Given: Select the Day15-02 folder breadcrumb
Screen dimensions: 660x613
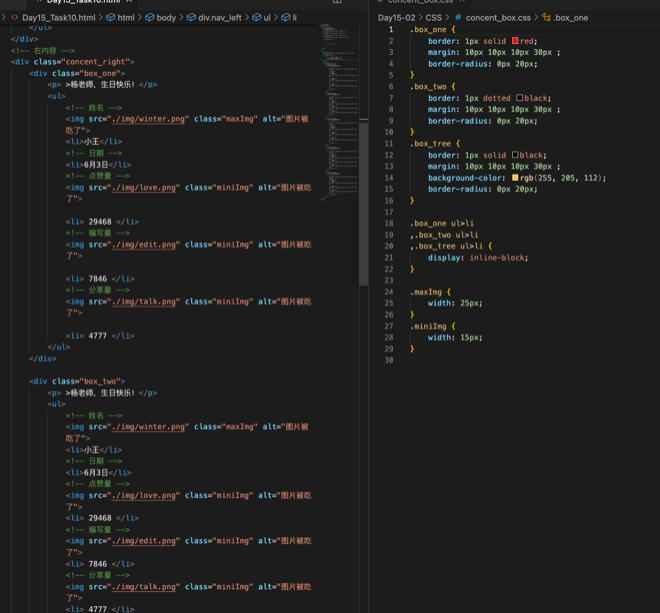Looking at the screenshot, I should [x=396, y=18].
